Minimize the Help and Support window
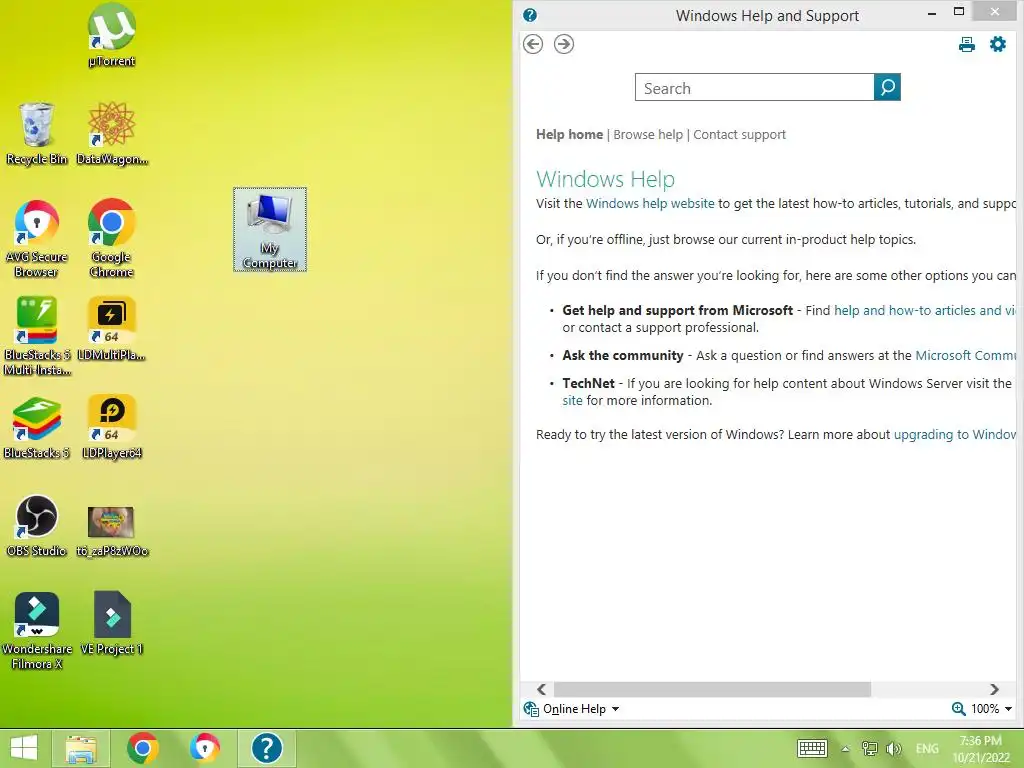 932,12
